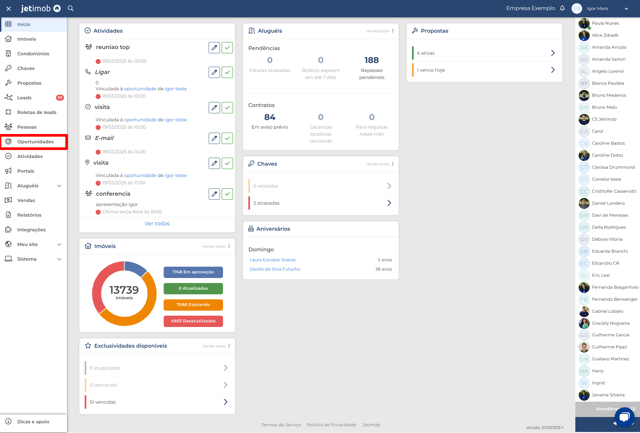The image size is (640, 433).
Task: Click the Leads red notification badge
Action: 60,98
